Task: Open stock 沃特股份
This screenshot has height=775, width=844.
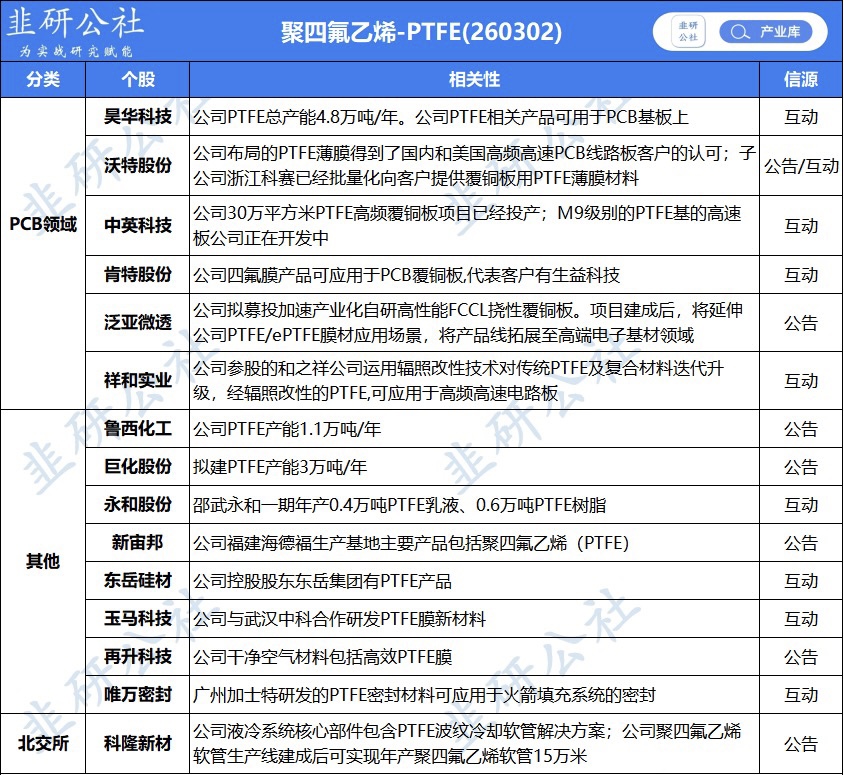Action: [x=138, y=166]
